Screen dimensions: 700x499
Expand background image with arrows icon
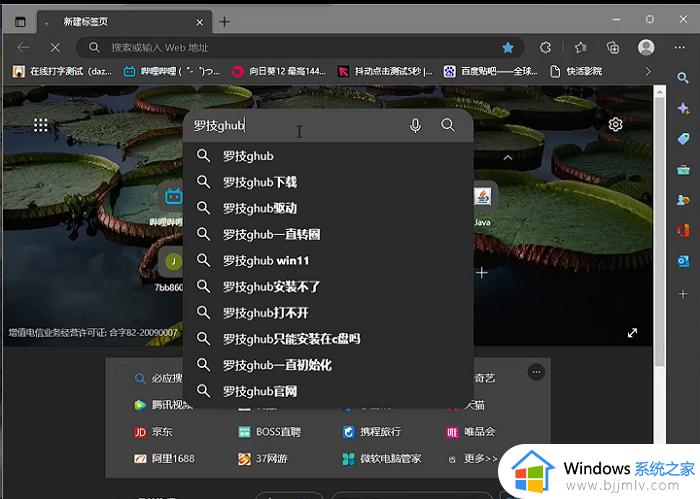click(632, 333)
